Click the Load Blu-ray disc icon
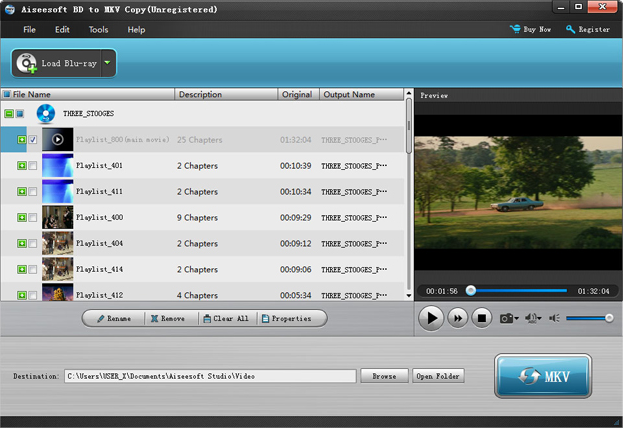 [26, 63]
